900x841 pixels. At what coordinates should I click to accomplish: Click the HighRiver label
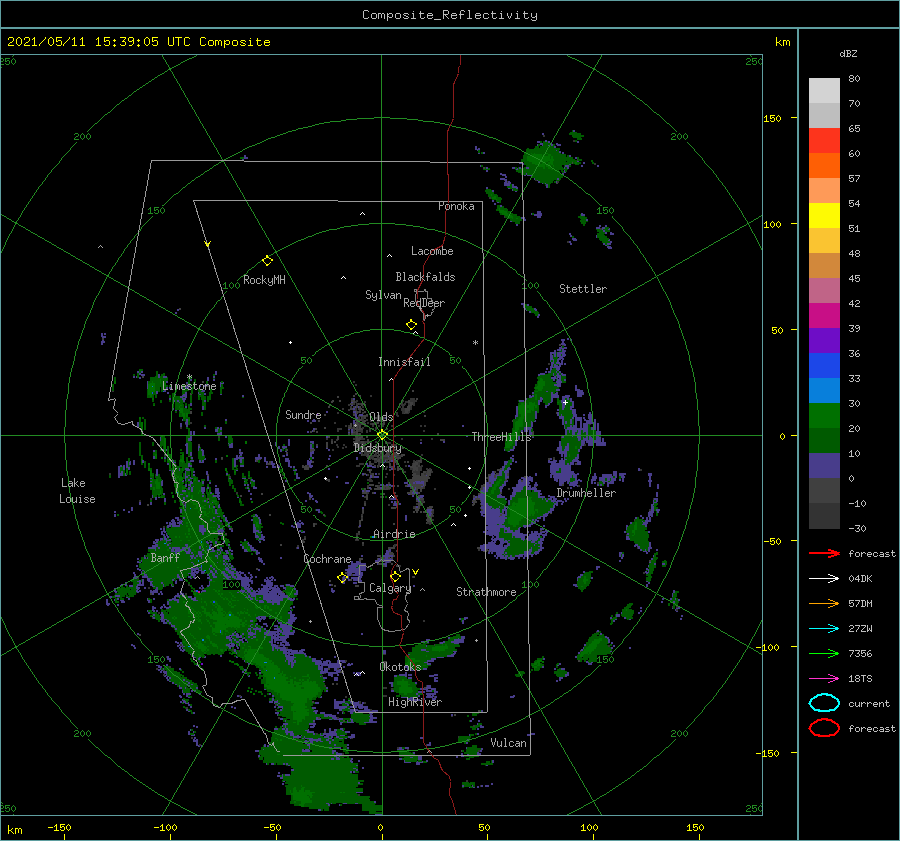[415, 703]
